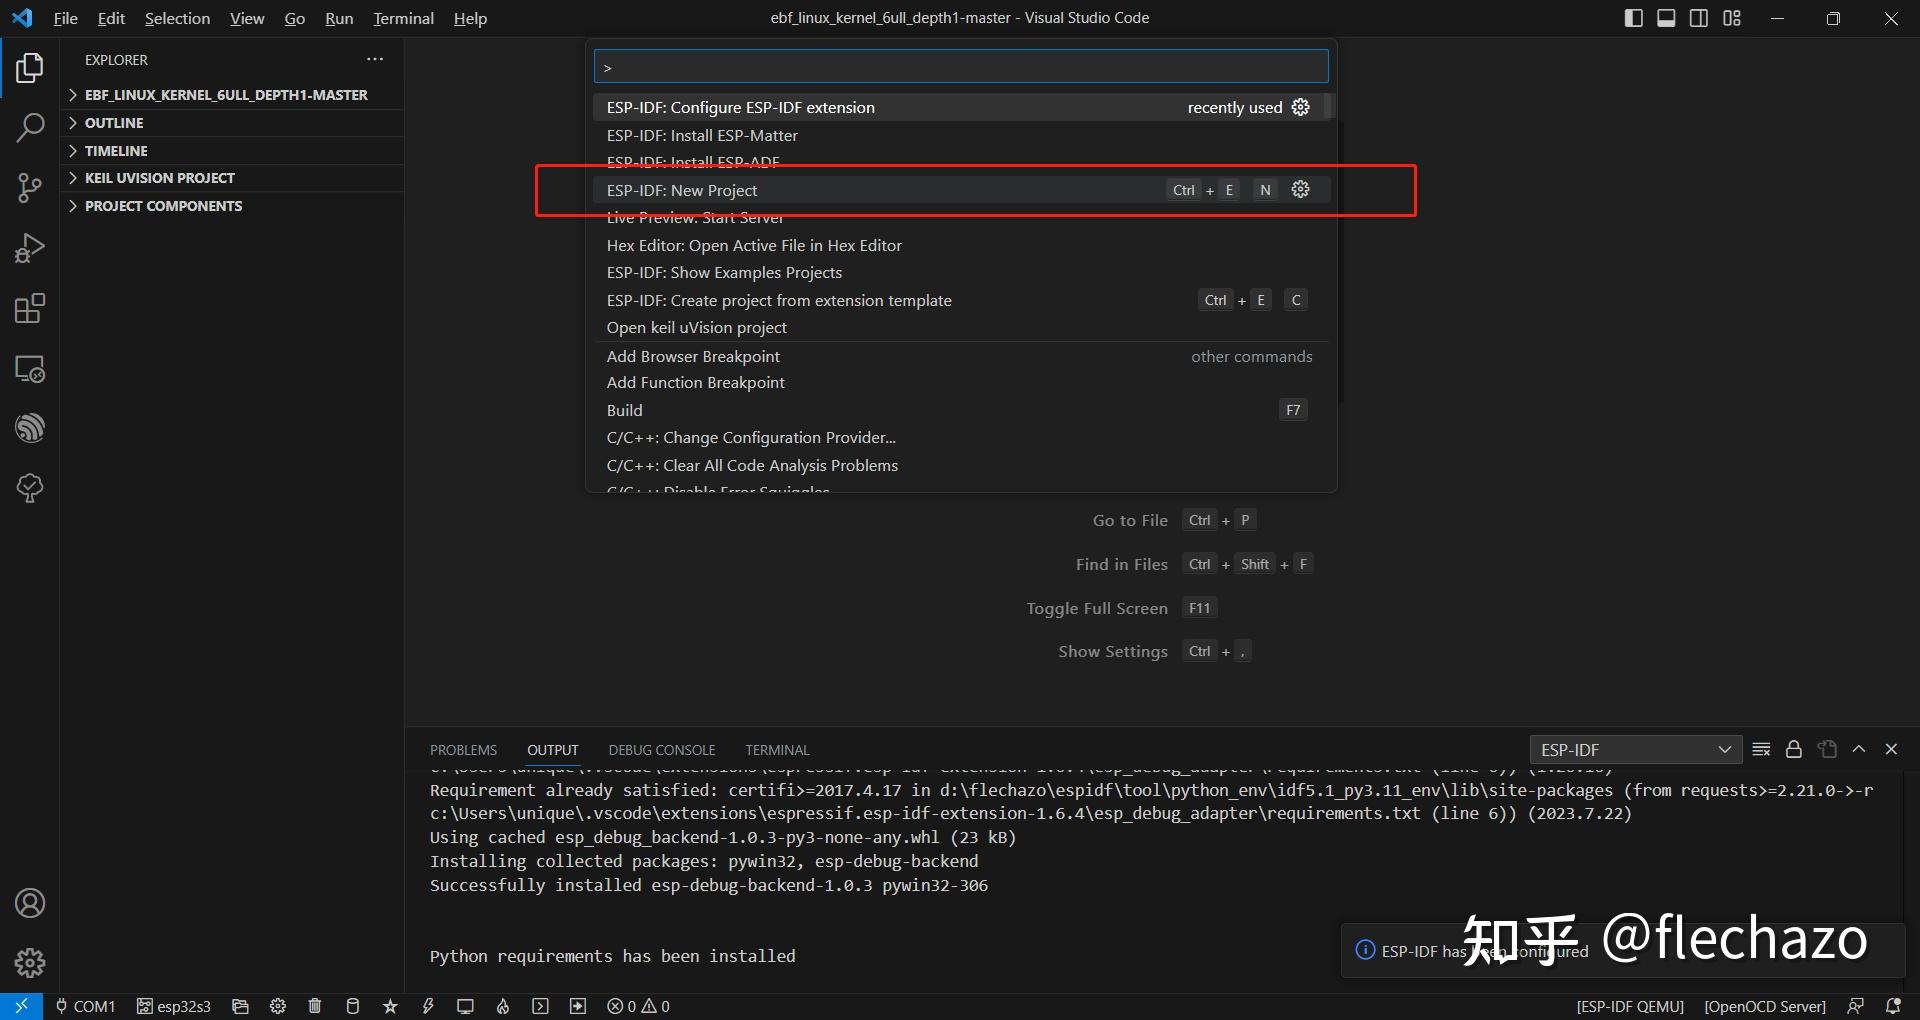The width and height of the screenshot is (1920, 1020).
Task: Toggle the primary side bar layout button
Action: coord(1634,18)
